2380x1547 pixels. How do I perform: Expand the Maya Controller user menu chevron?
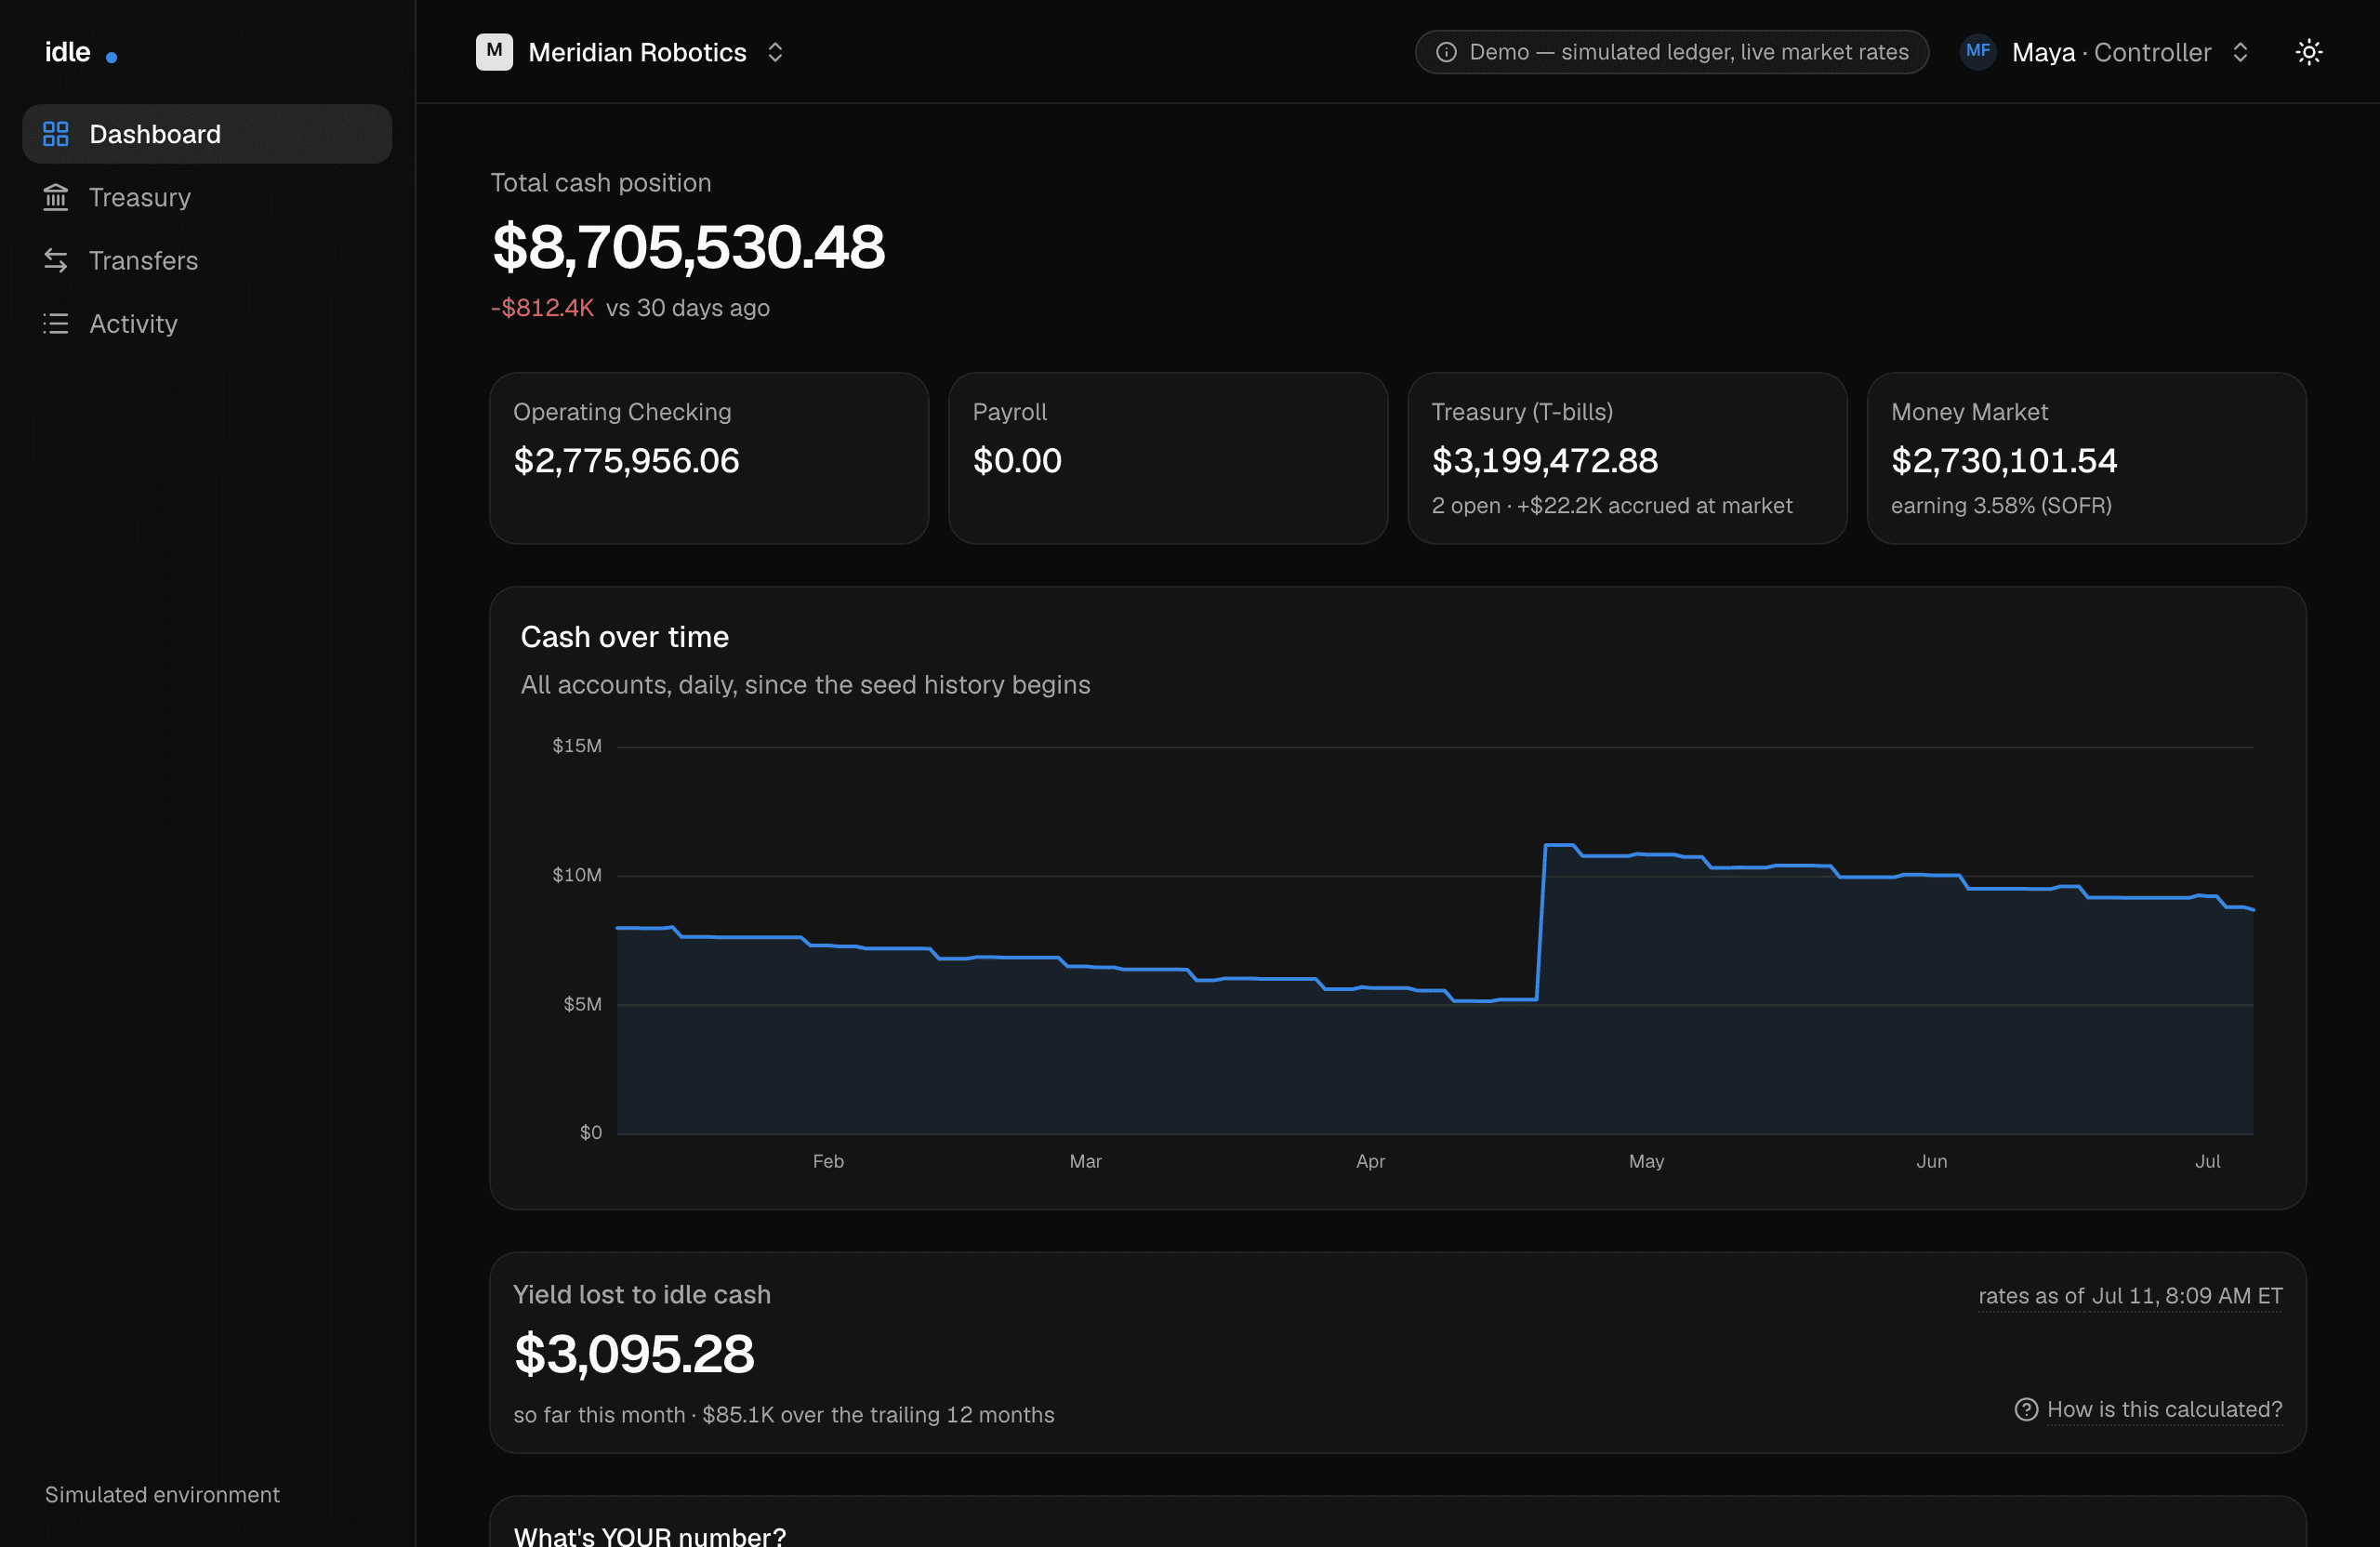(2240, 52)
